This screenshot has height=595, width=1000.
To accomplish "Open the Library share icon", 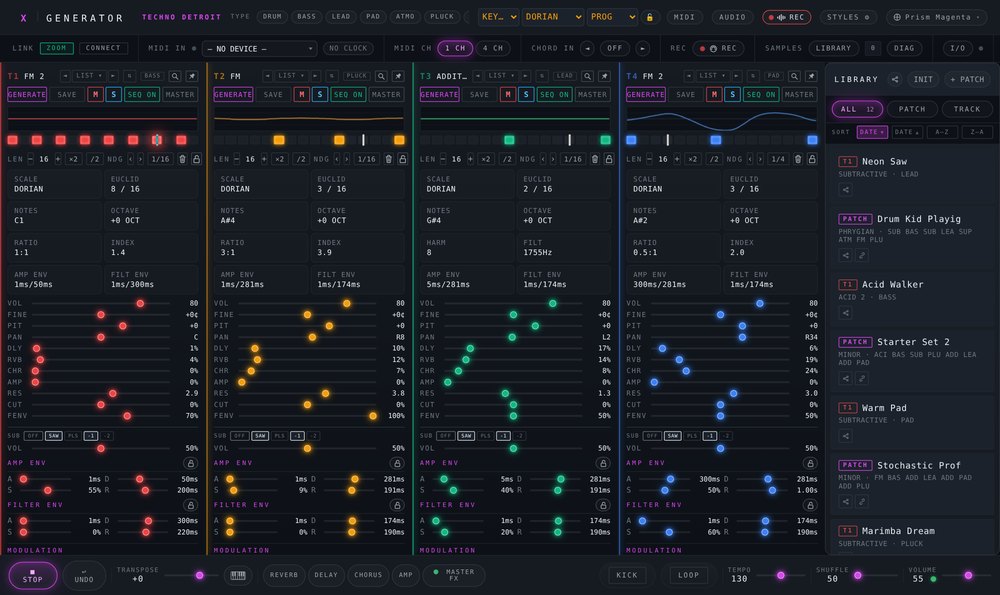I will tap(895, 80).
